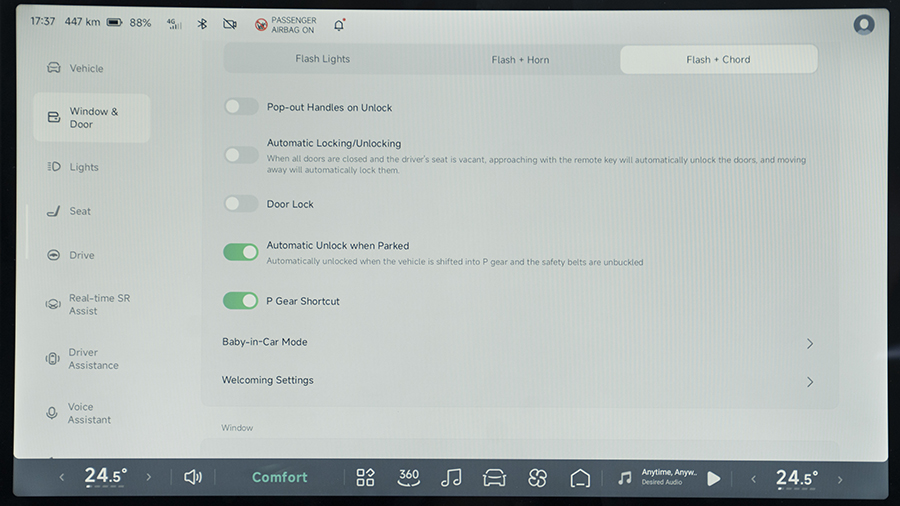This screenshot has height=506, width=900.
Task: Open the climate fan icon
Action: pyautogui.click(x=537, y=478)
